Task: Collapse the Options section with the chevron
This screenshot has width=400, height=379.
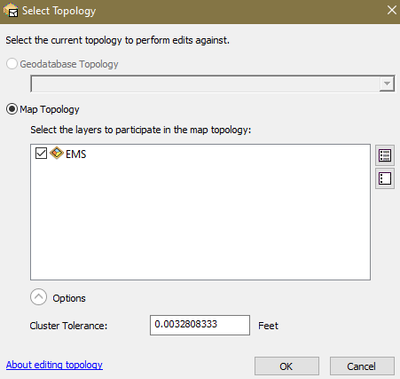Action: [39, 297]
